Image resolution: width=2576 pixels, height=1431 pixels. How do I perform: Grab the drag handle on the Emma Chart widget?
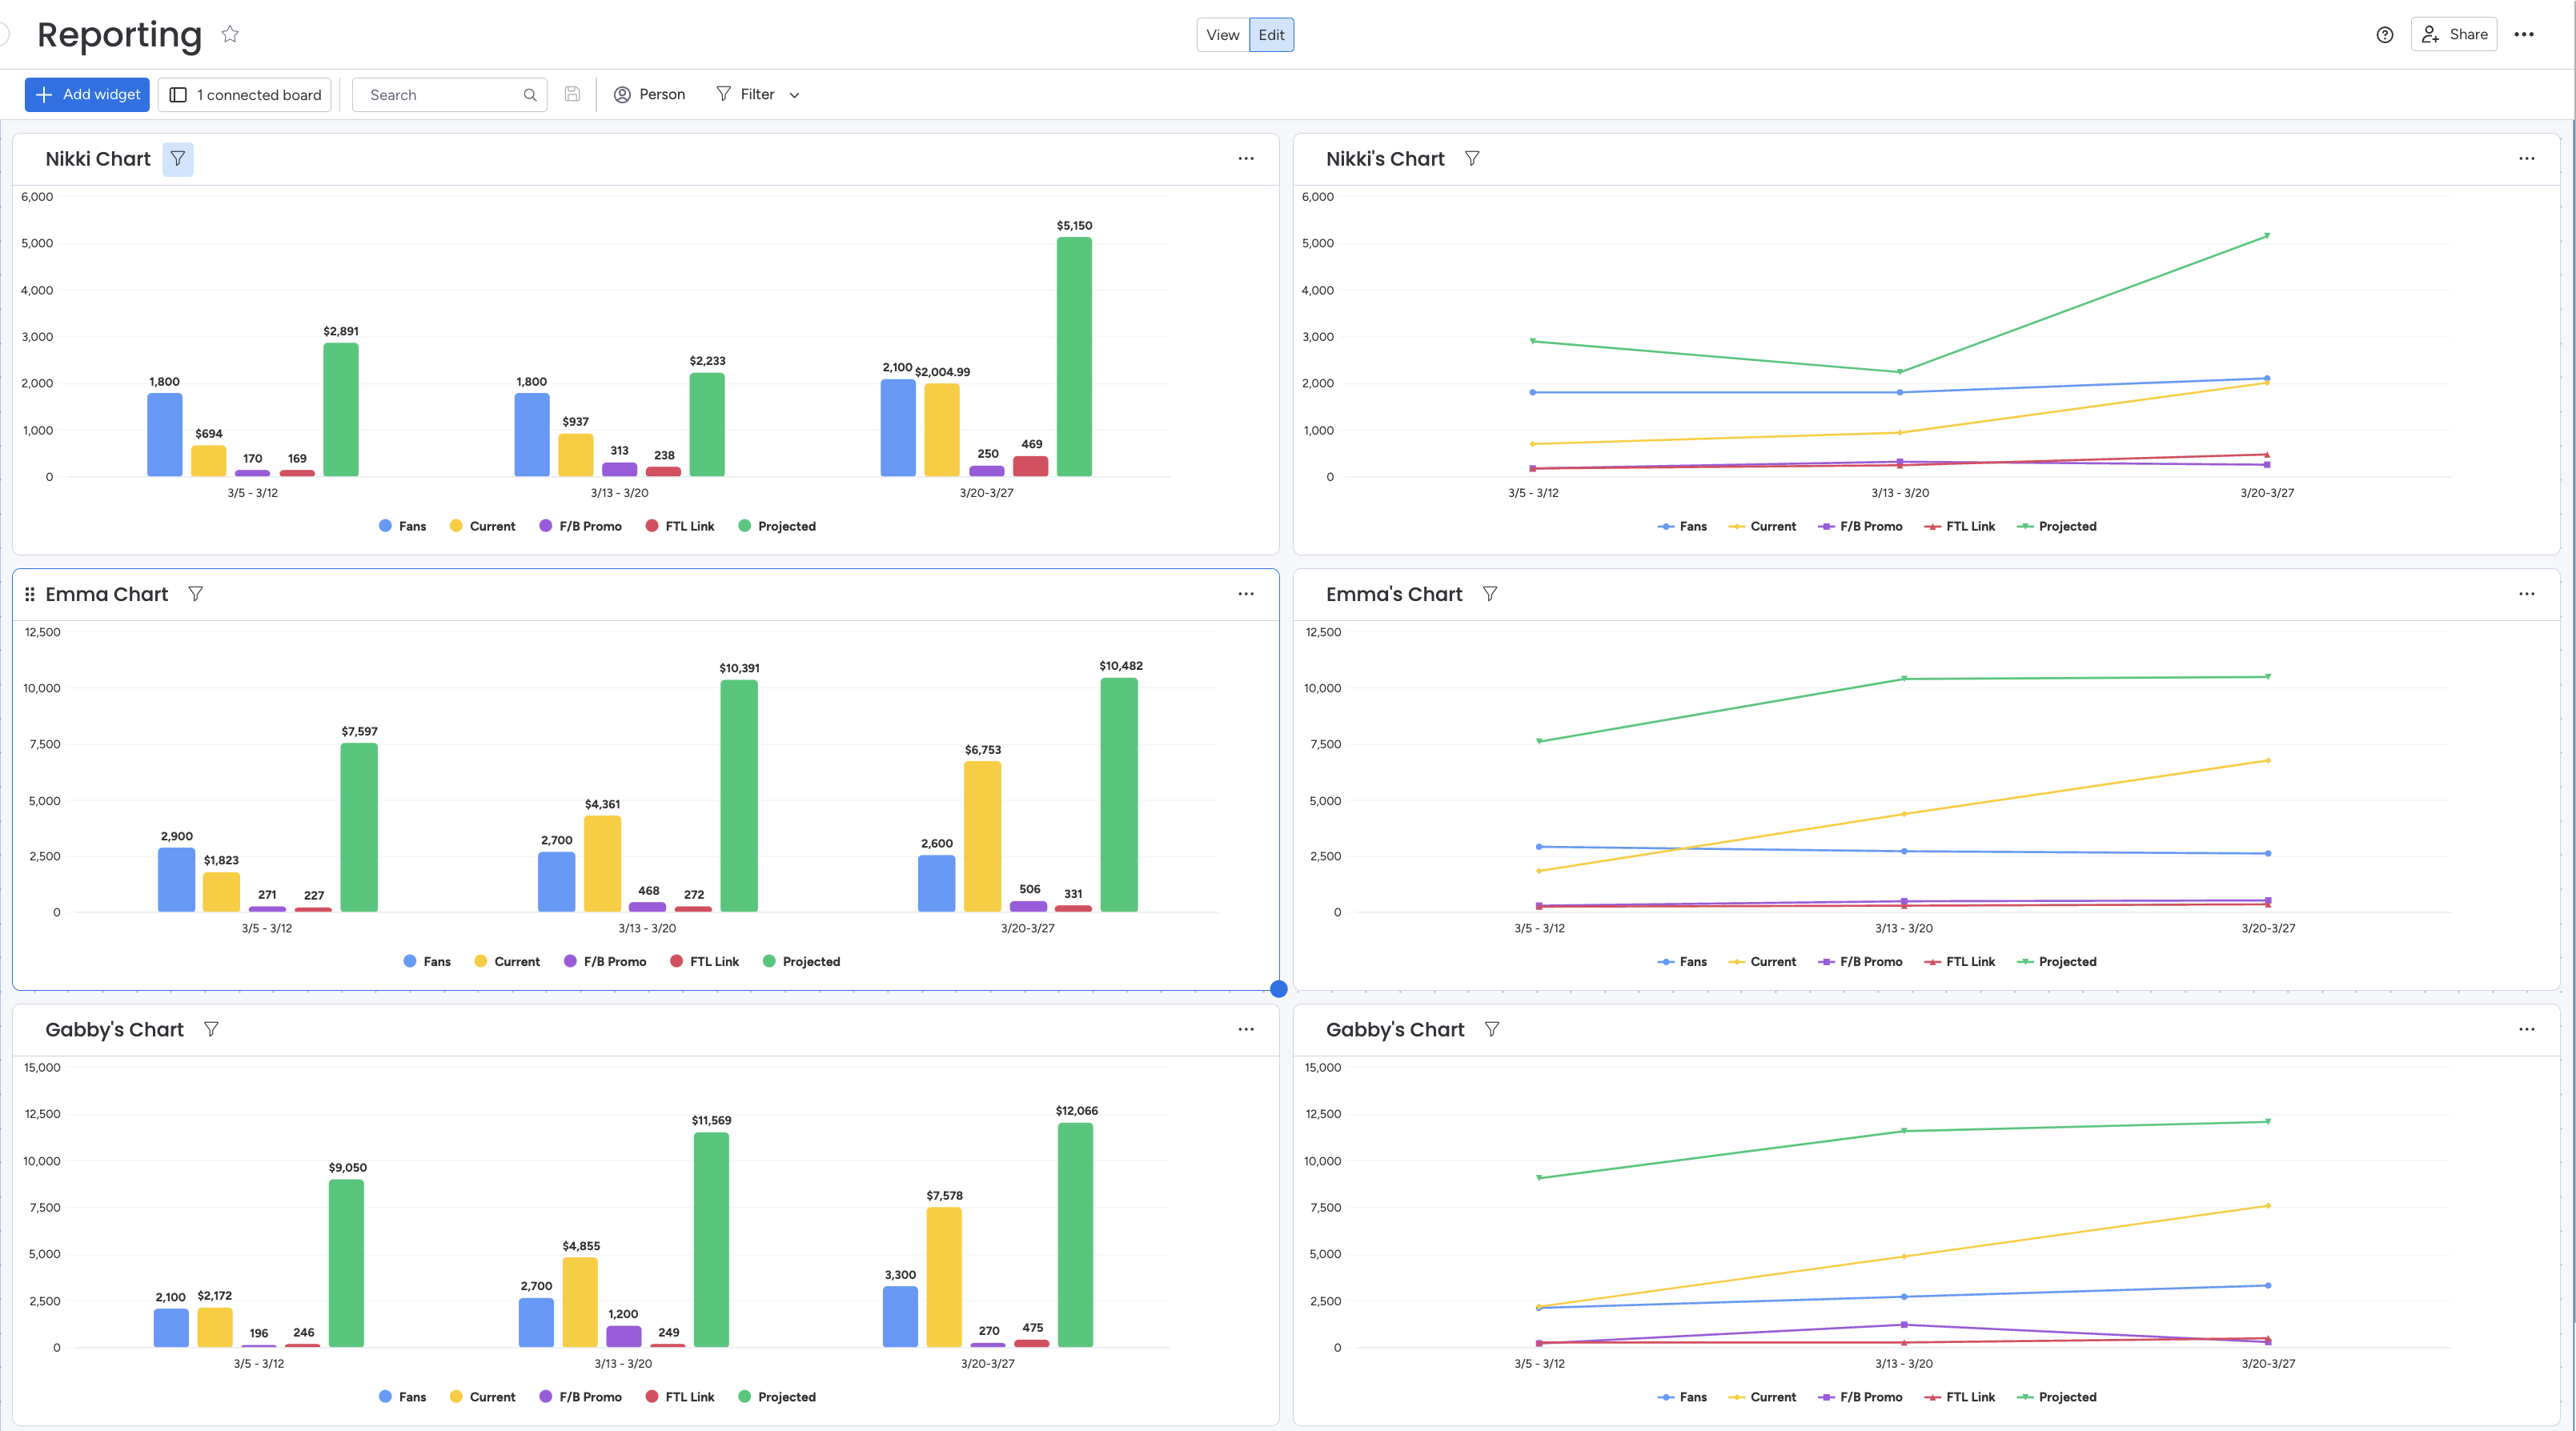30,594
